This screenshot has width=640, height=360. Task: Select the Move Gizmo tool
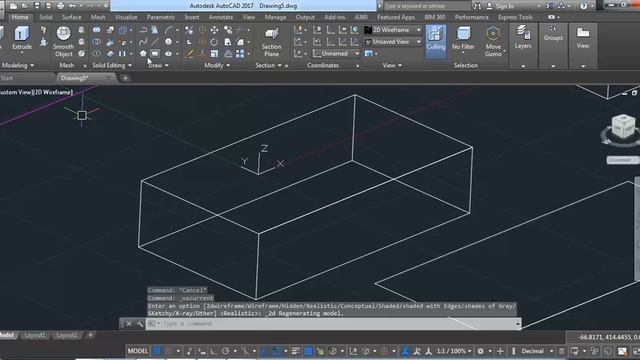[493, 42]
